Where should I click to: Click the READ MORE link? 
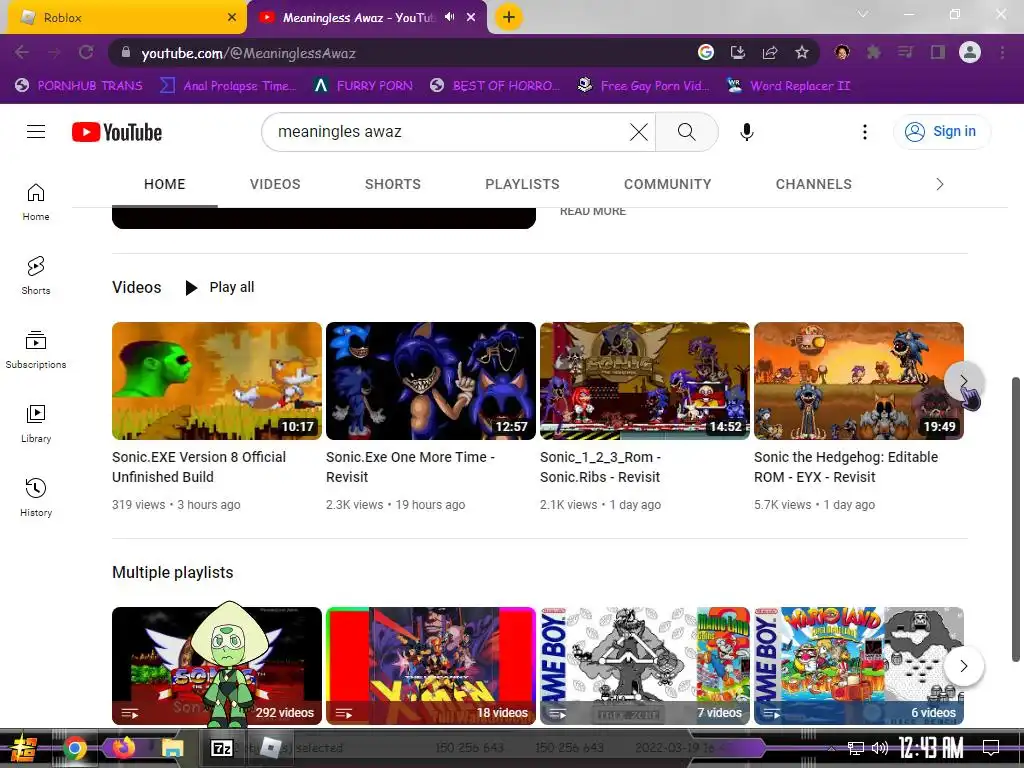[x=593, y=211]
